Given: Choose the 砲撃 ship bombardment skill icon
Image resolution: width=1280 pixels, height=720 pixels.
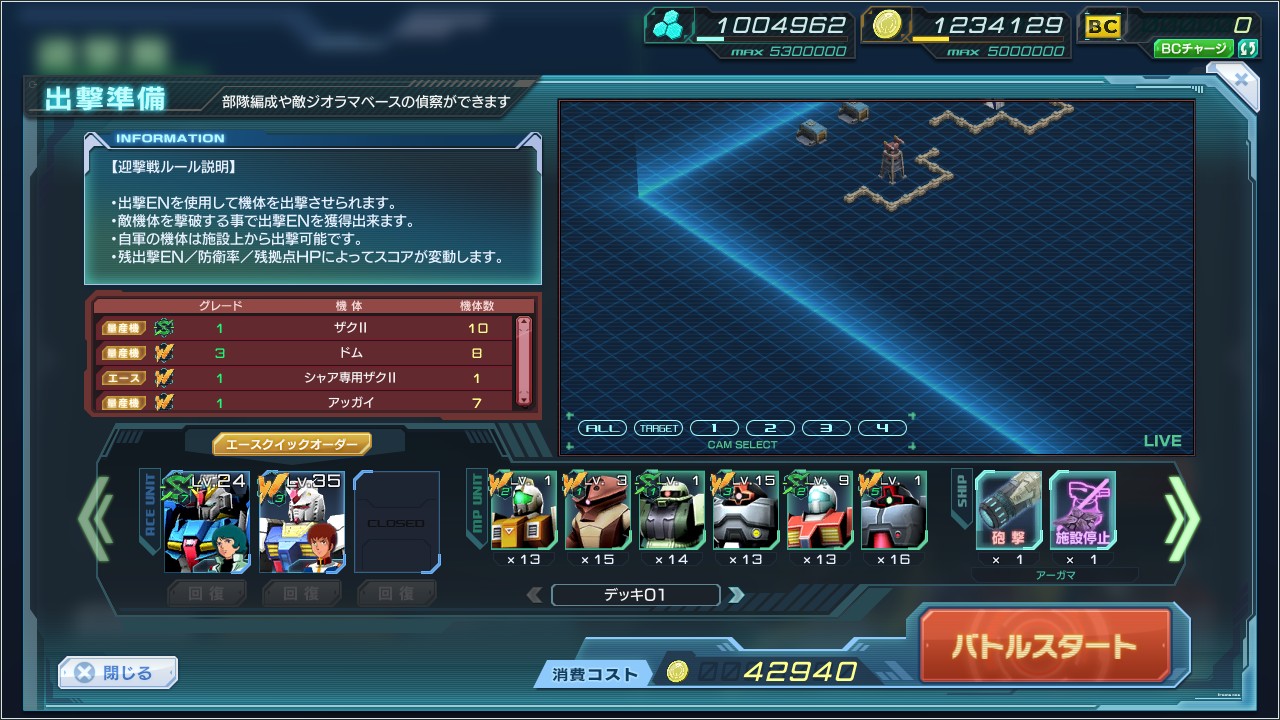Looking at the screenshot, I should tap(1009, 510).
